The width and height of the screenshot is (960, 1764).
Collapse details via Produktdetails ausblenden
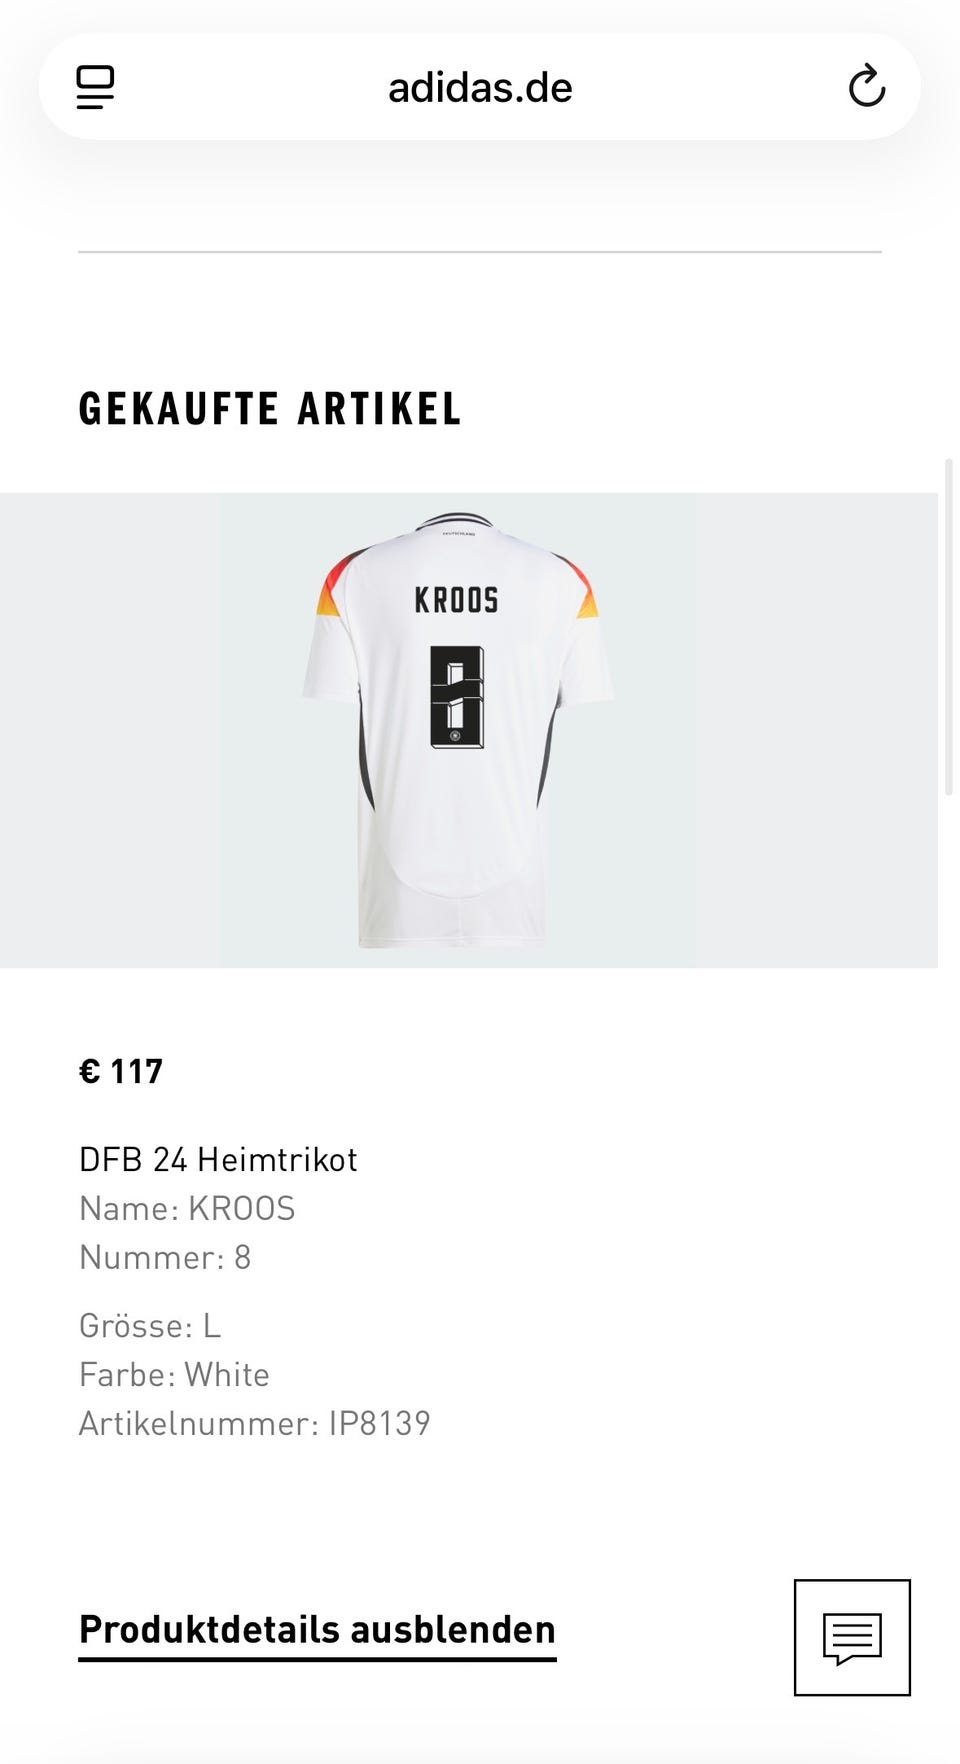click(x=317, y=1631)
